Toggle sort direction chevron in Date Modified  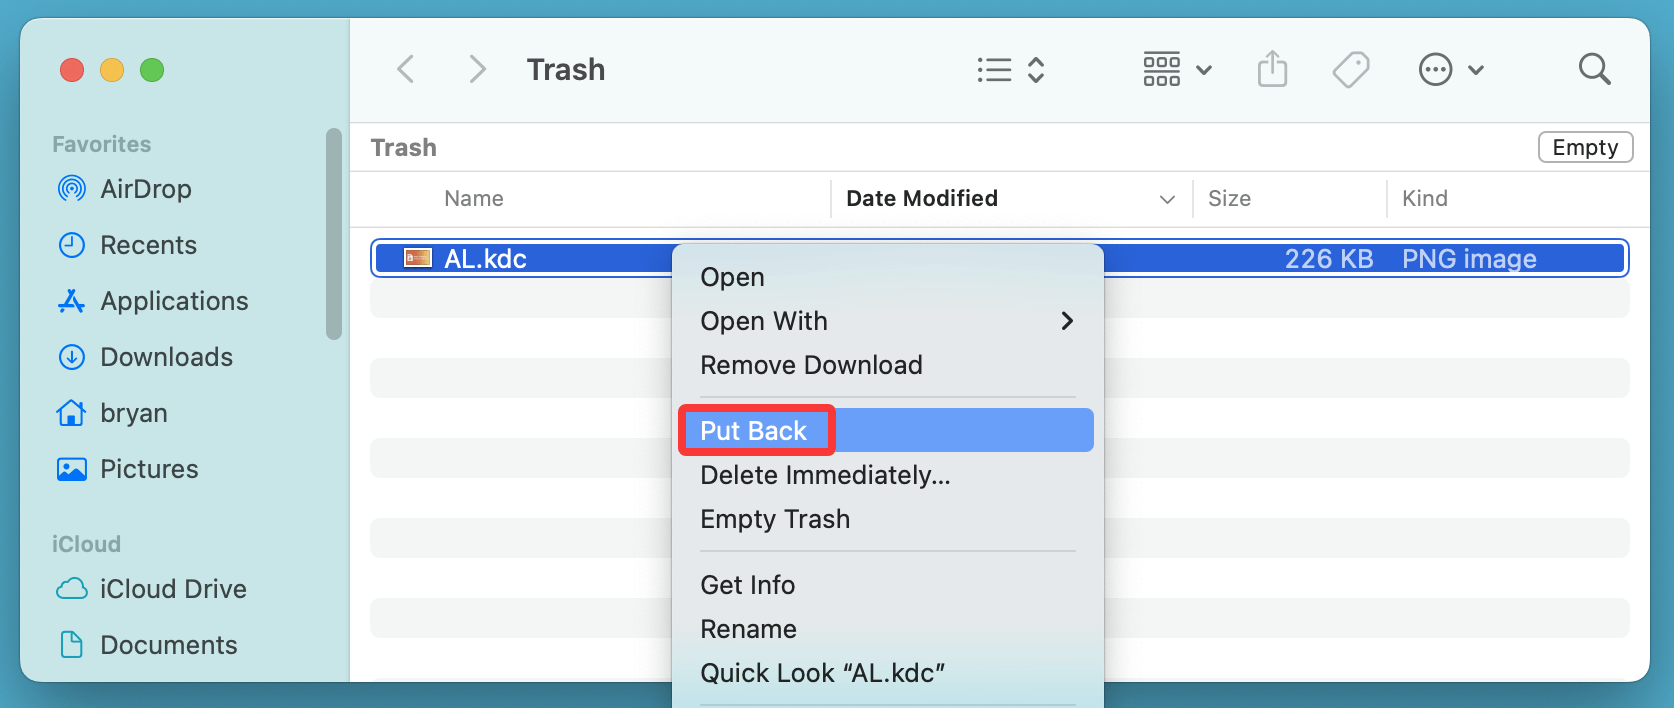pyautogui.click(x=1167, y=199)
